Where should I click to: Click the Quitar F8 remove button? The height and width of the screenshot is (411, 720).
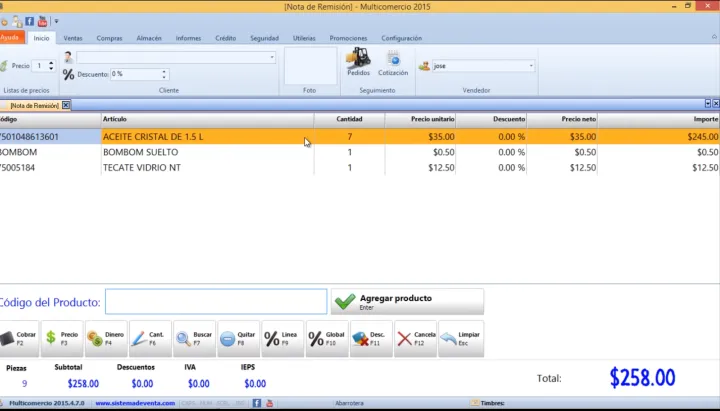coord(238,339)
